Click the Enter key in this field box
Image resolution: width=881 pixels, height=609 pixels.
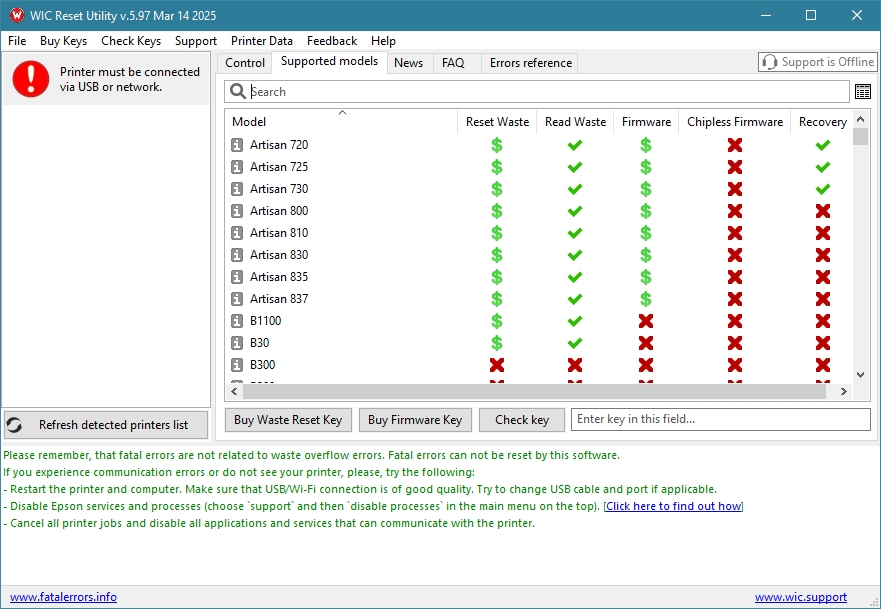tap(720, 420)
